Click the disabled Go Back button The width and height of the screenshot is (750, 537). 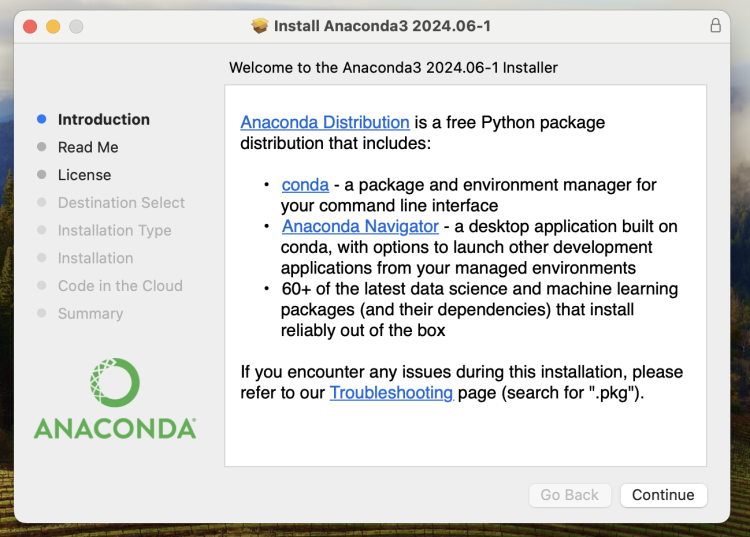coord(569,495)
